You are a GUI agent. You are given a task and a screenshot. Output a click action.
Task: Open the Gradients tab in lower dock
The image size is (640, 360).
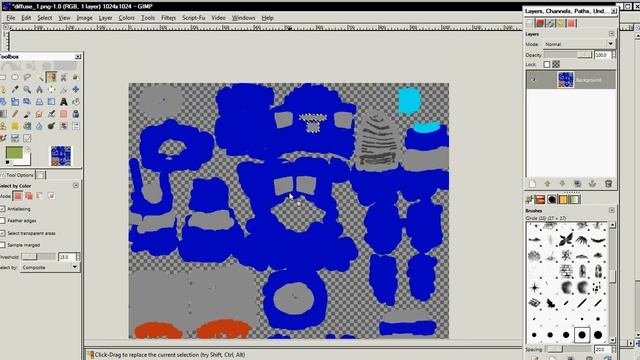point(574,200)
